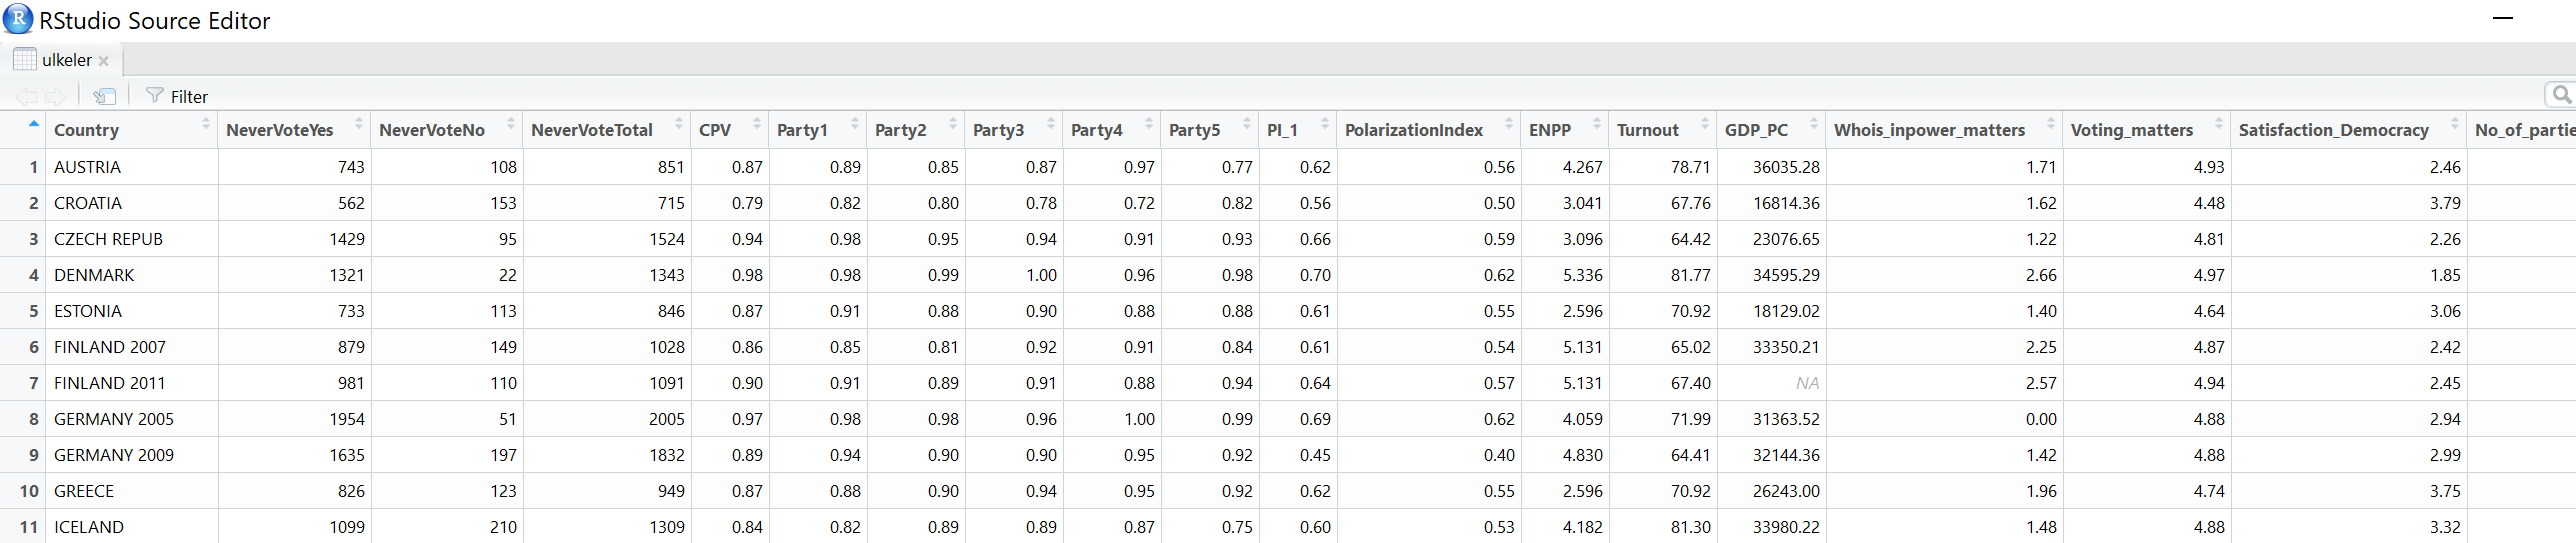The image size is (2576, 543).
Task: Click the forward navigation arrow
Action: pyautogui.click(x=56, y=96)
